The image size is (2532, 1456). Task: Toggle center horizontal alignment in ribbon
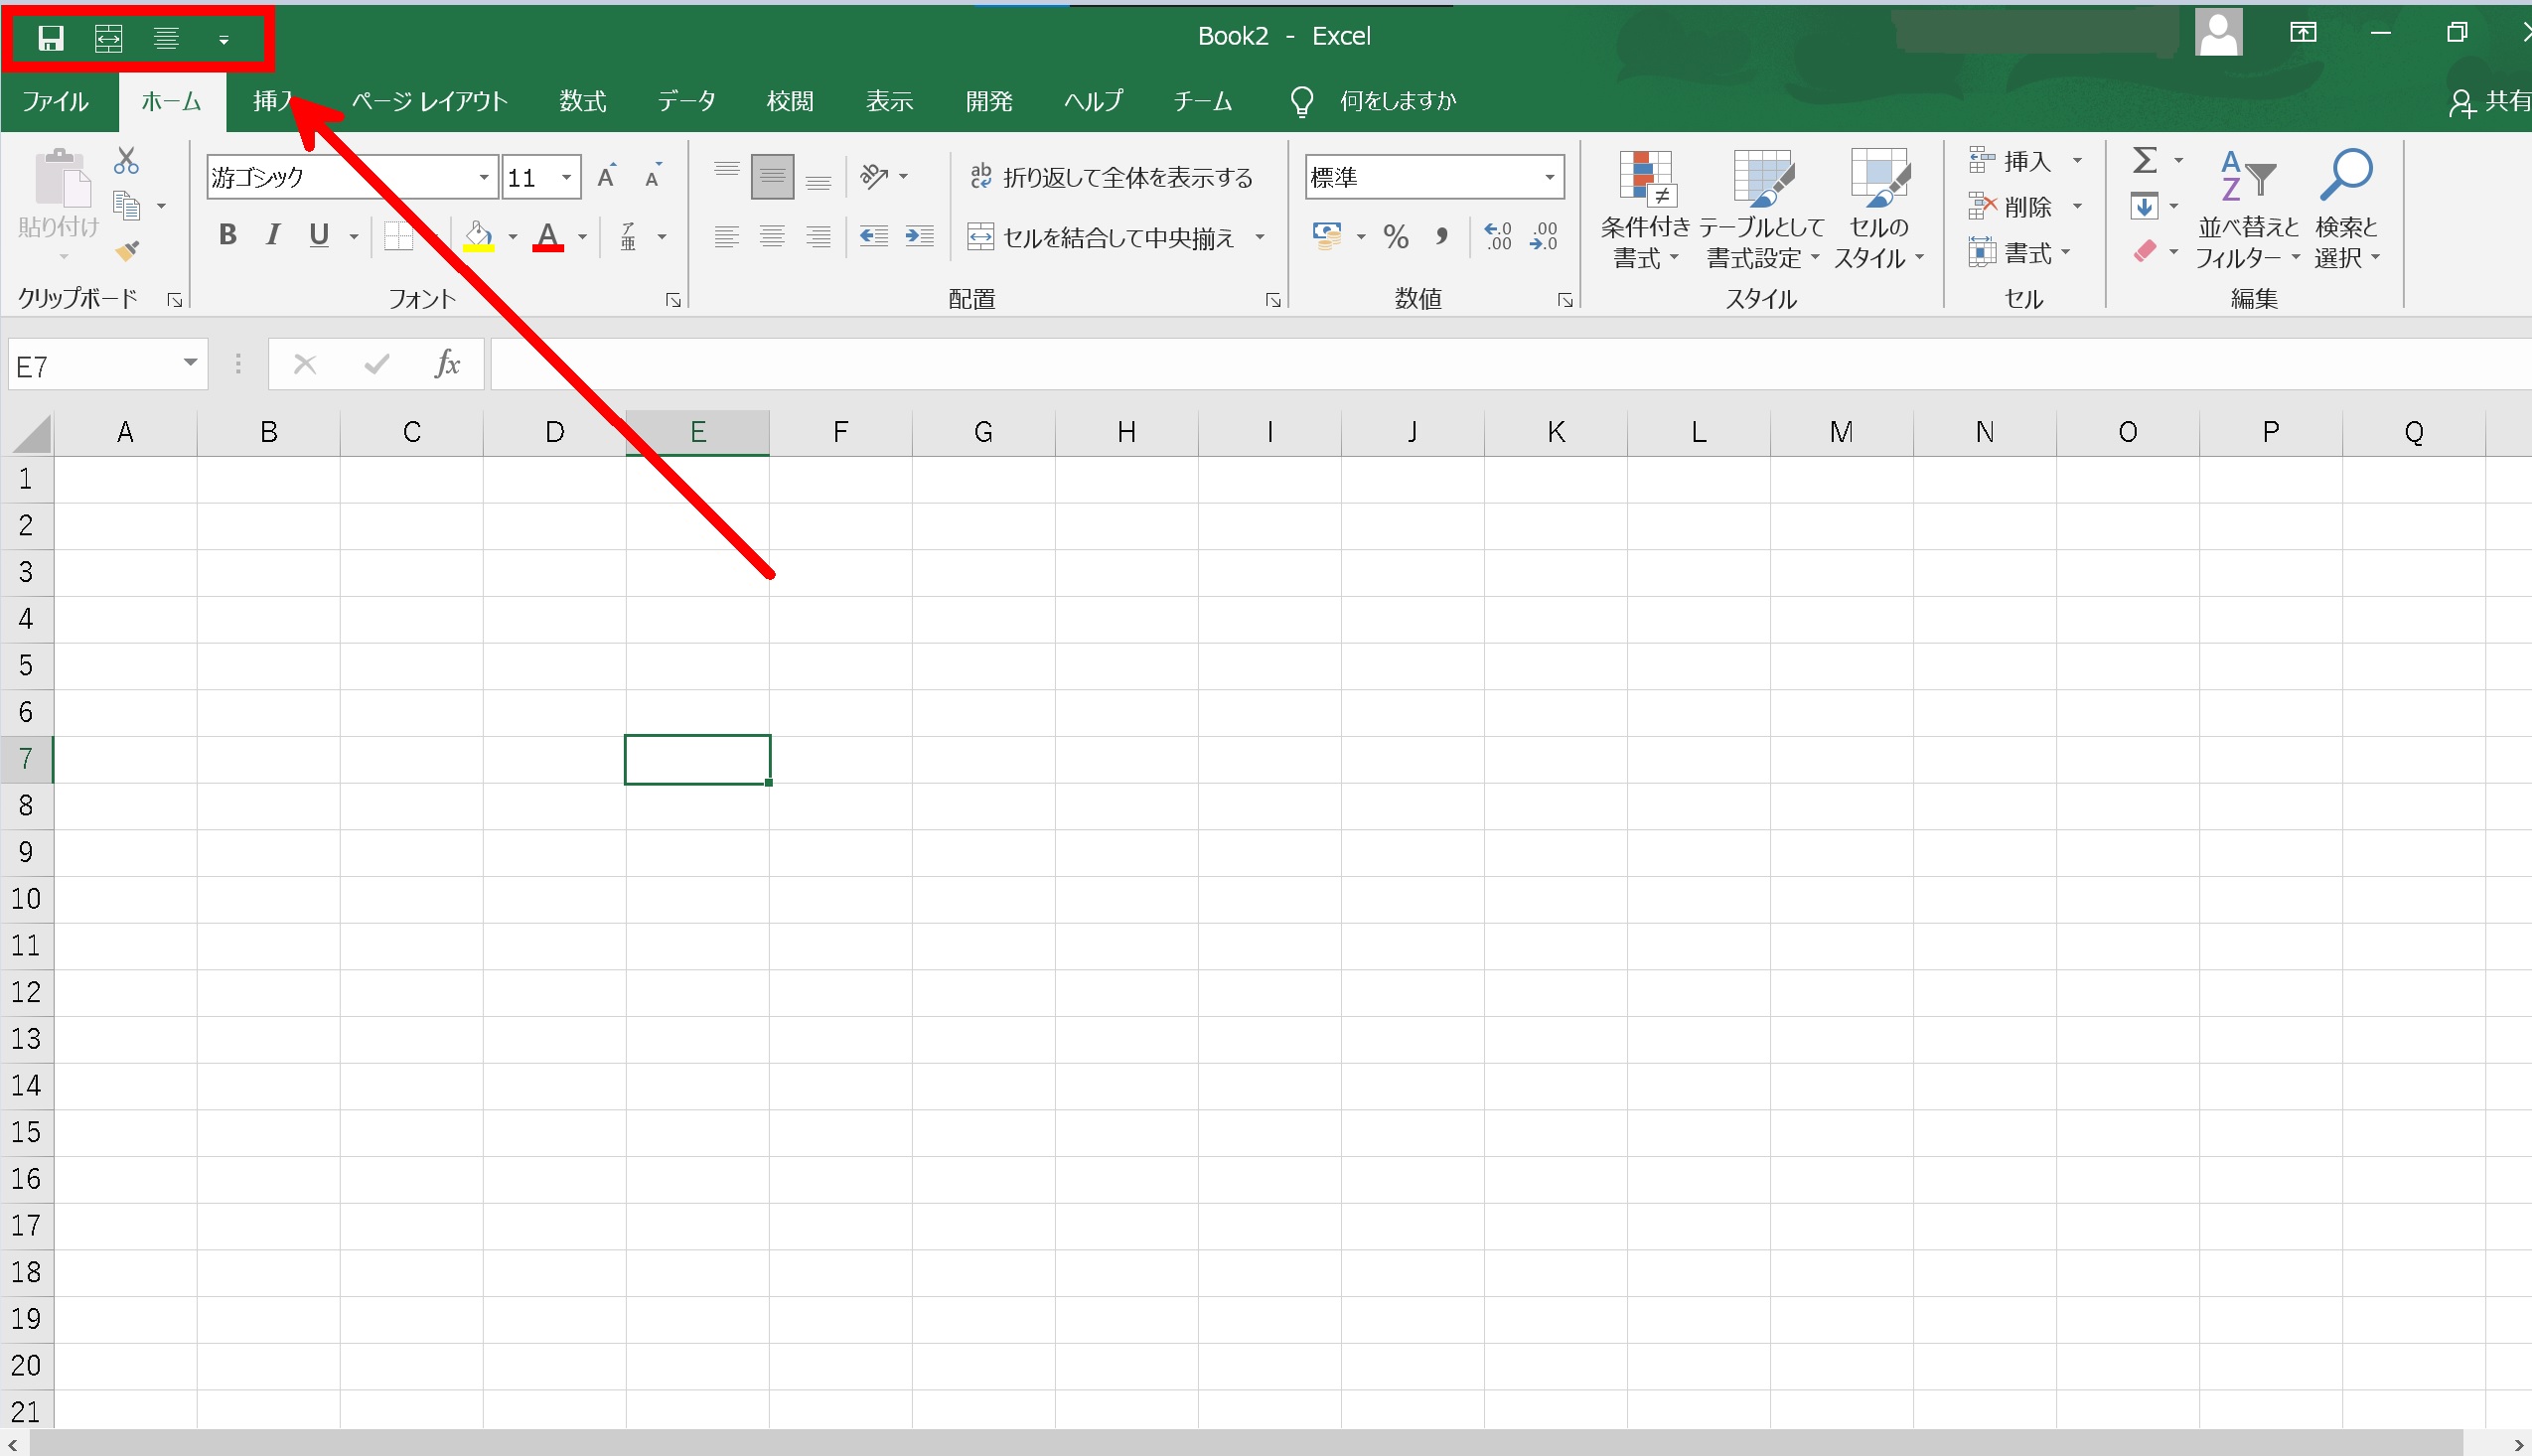click(773, 236)
